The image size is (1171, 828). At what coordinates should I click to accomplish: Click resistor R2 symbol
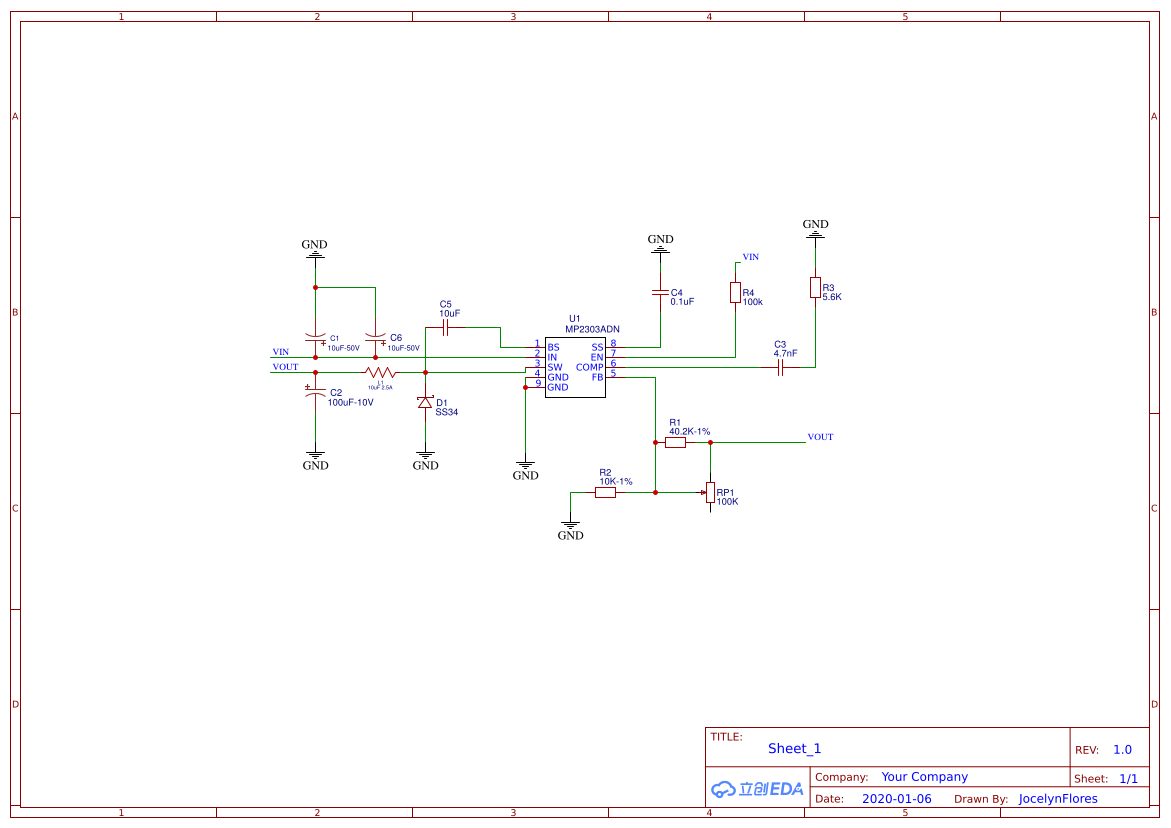pos(606,493)
